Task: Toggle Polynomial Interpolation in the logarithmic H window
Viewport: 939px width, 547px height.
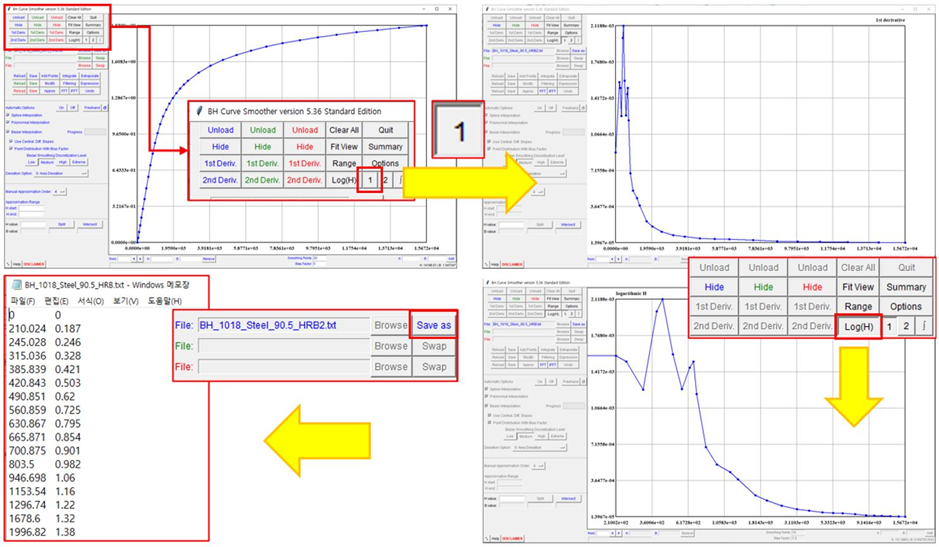Action: tap(486, 396)
